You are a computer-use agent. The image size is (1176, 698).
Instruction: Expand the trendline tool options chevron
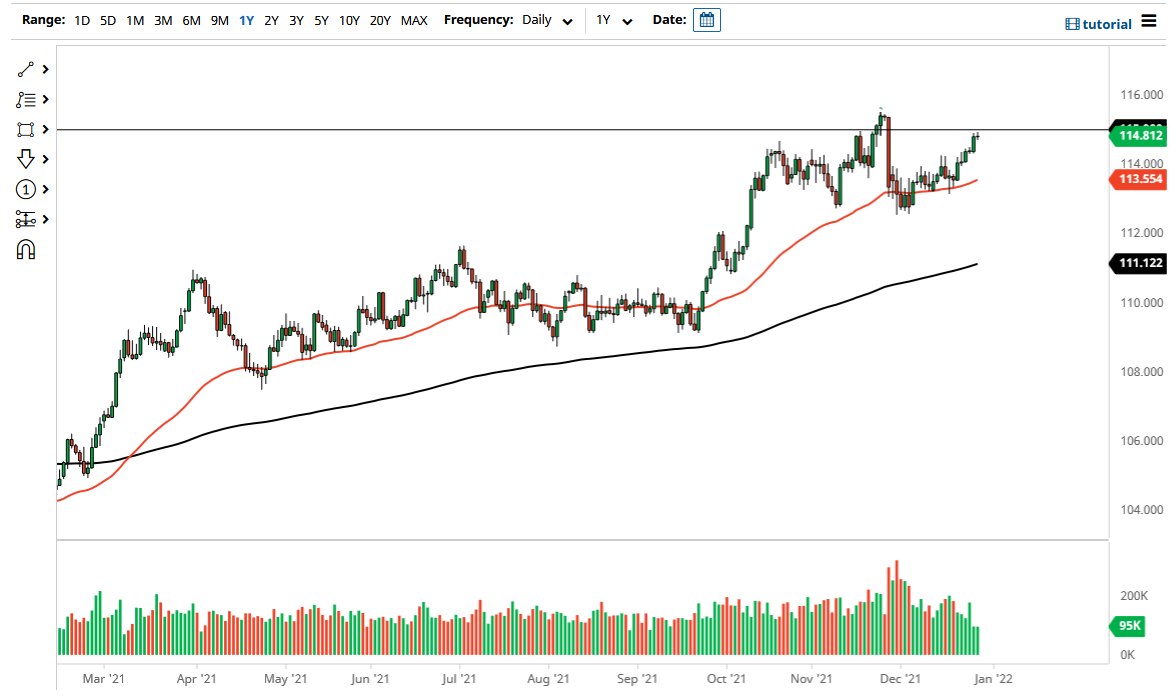tap(44, 69)
